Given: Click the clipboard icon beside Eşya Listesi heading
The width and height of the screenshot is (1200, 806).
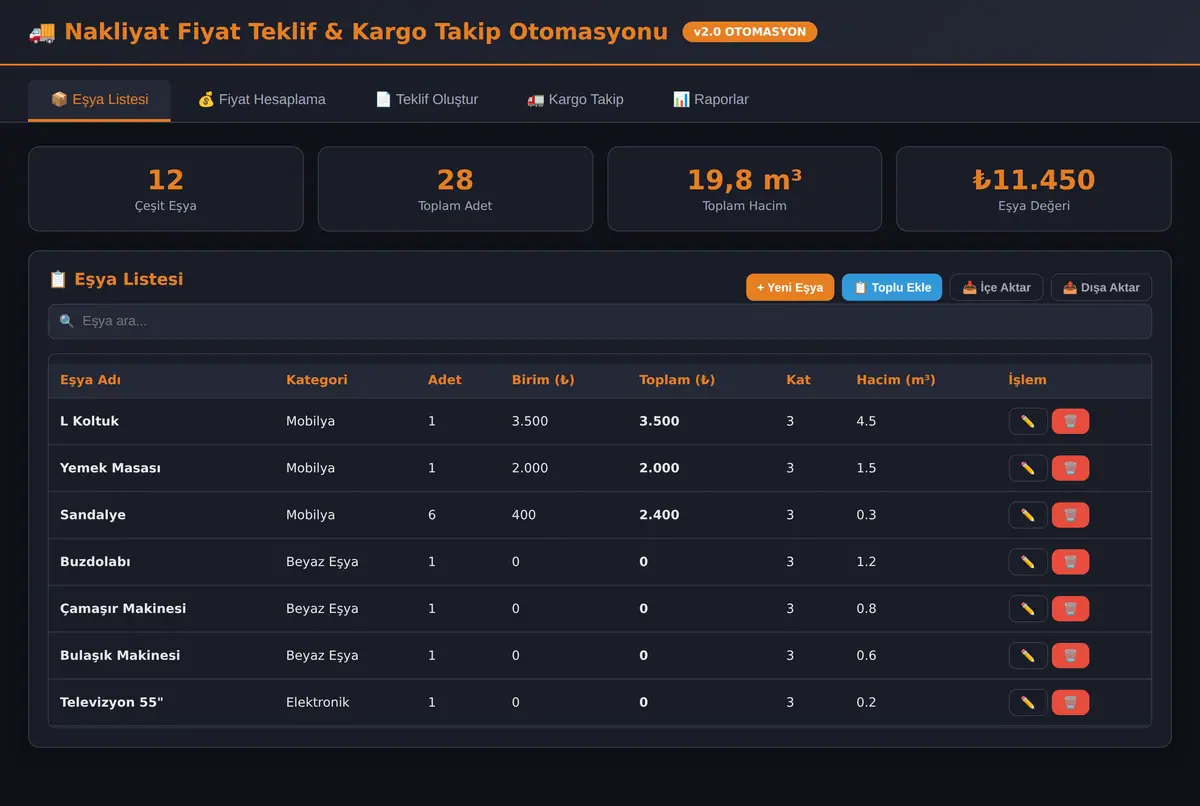Looking at the screenshot, I should pyautogui.click(x=58, y=279).
